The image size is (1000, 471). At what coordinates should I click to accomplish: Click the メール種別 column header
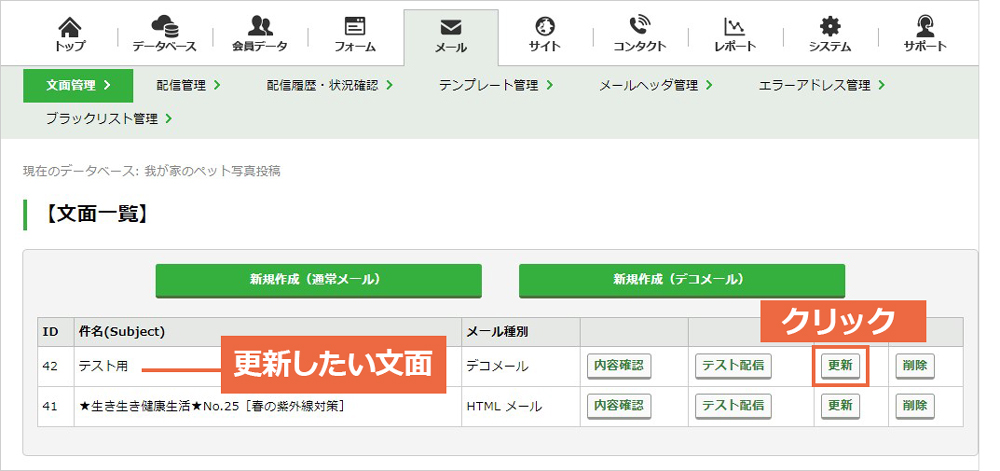click(x=521, y=332)
